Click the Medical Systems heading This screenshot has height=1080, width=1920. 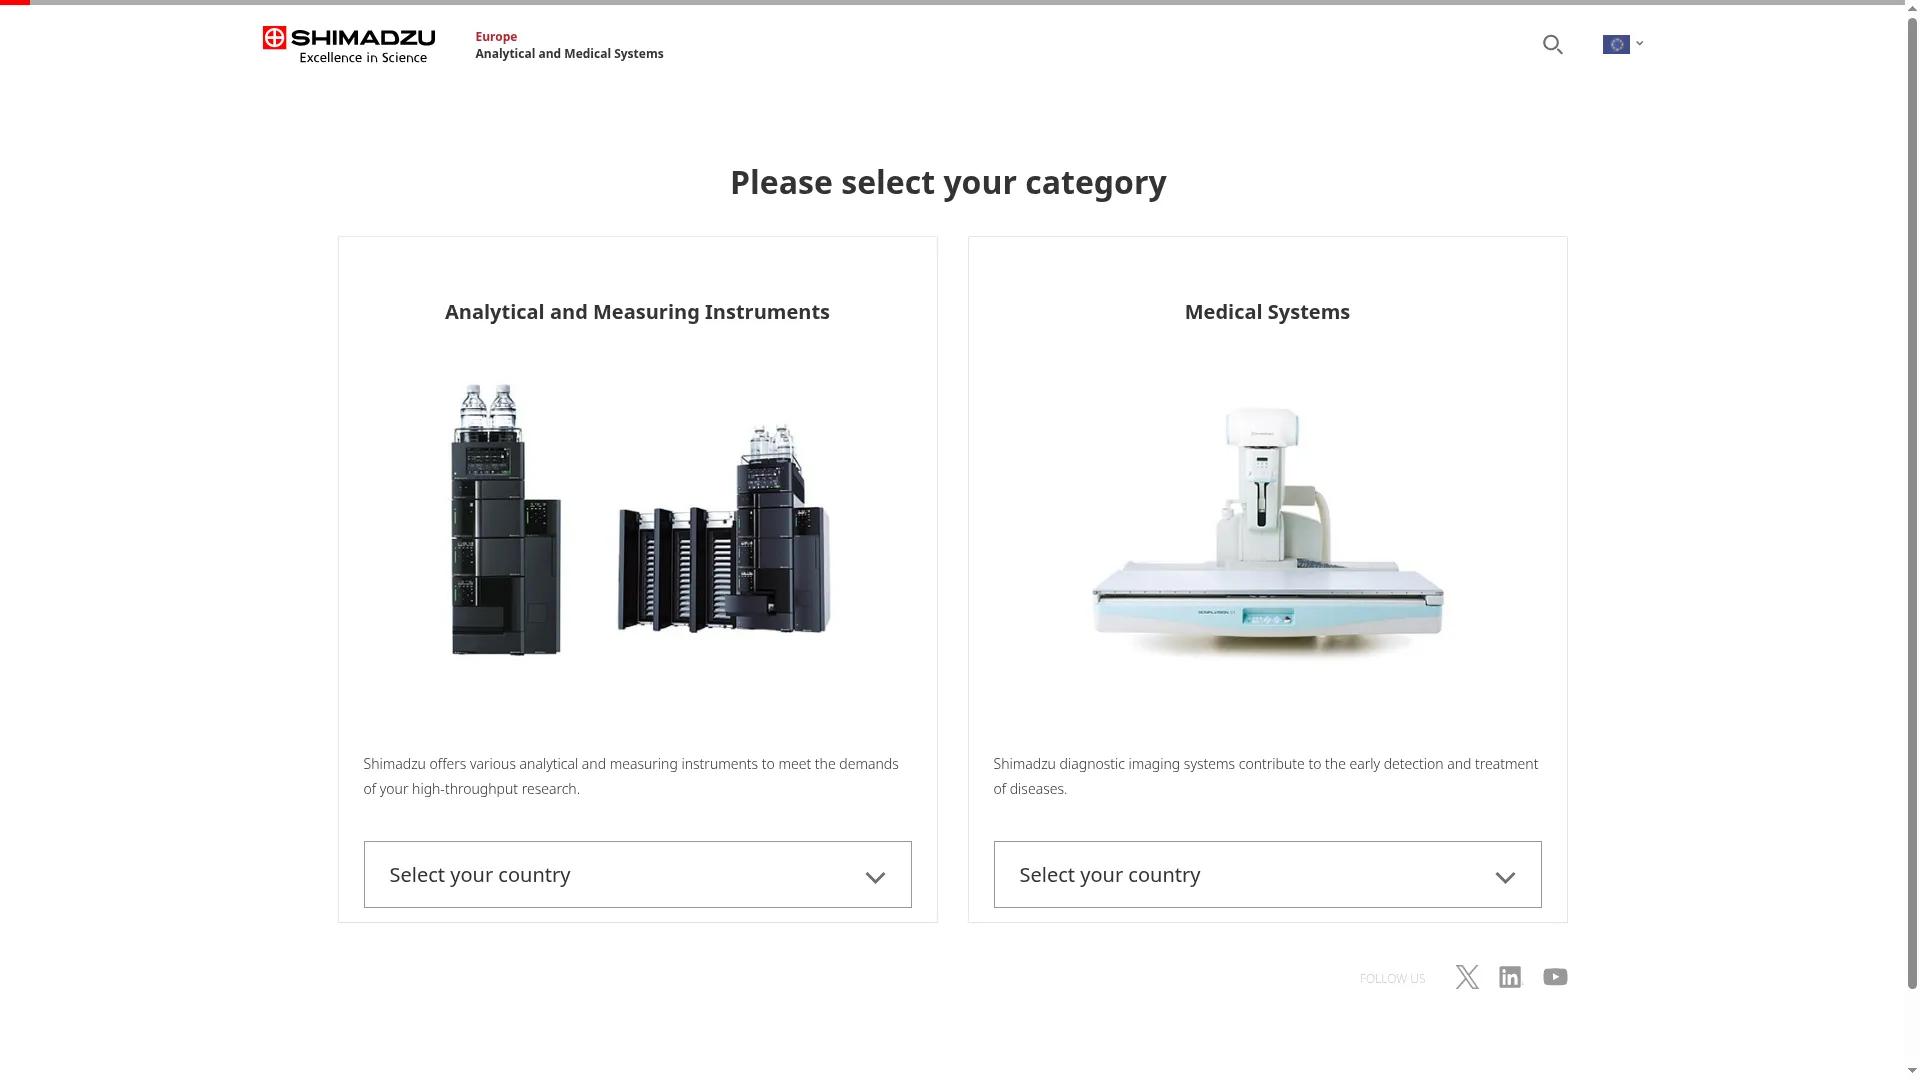1267,312
